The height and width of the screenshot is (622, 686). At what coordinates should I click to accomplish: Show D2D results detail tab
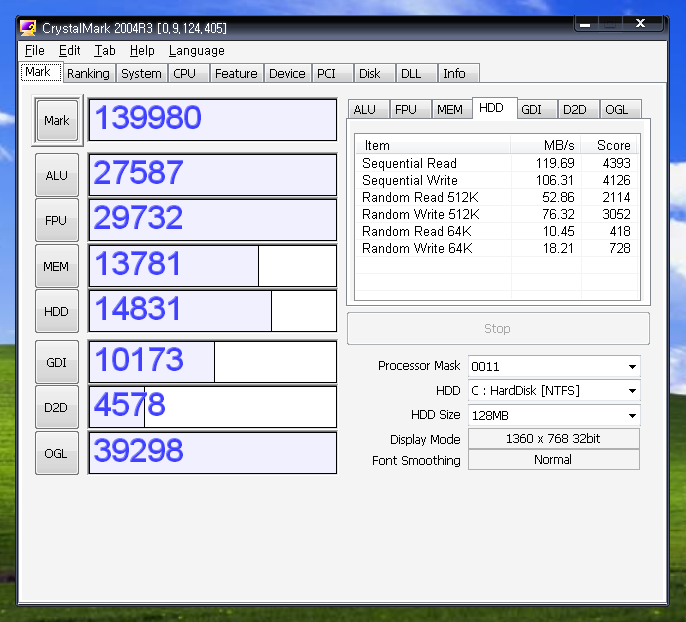pyautogui.click(x=578, y=109)
